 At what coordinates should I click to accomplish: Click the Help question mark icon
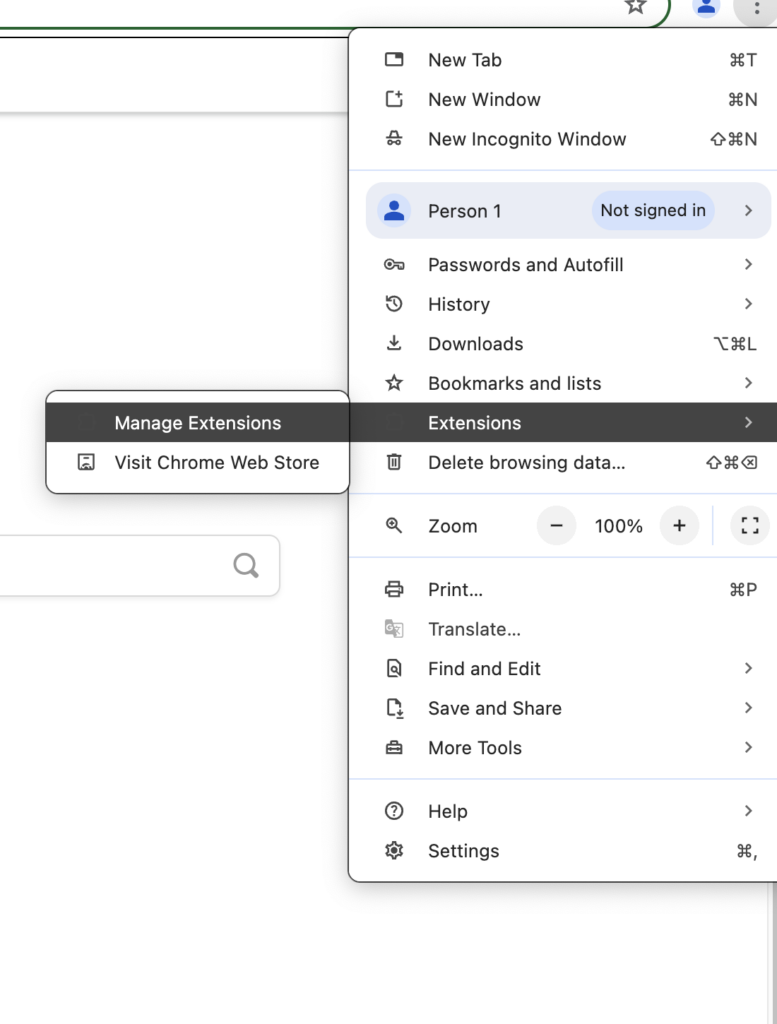click(394, 811)
